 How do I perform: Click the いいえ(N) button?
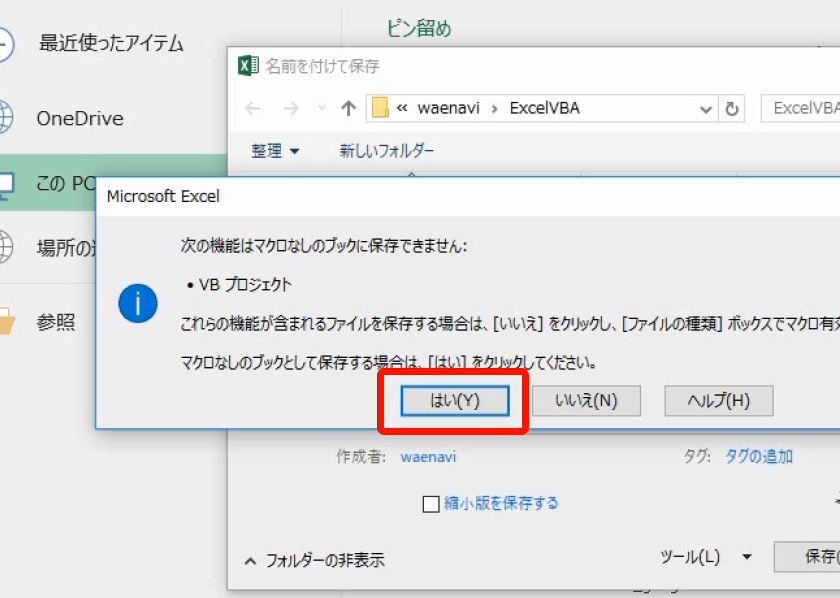[x=586, y=400]
